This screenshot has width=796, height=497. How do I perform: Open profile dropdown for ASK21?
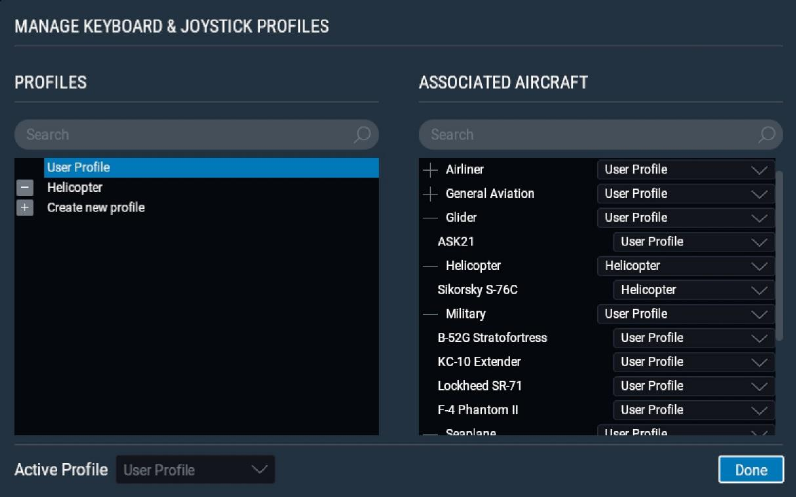(693, 242)
